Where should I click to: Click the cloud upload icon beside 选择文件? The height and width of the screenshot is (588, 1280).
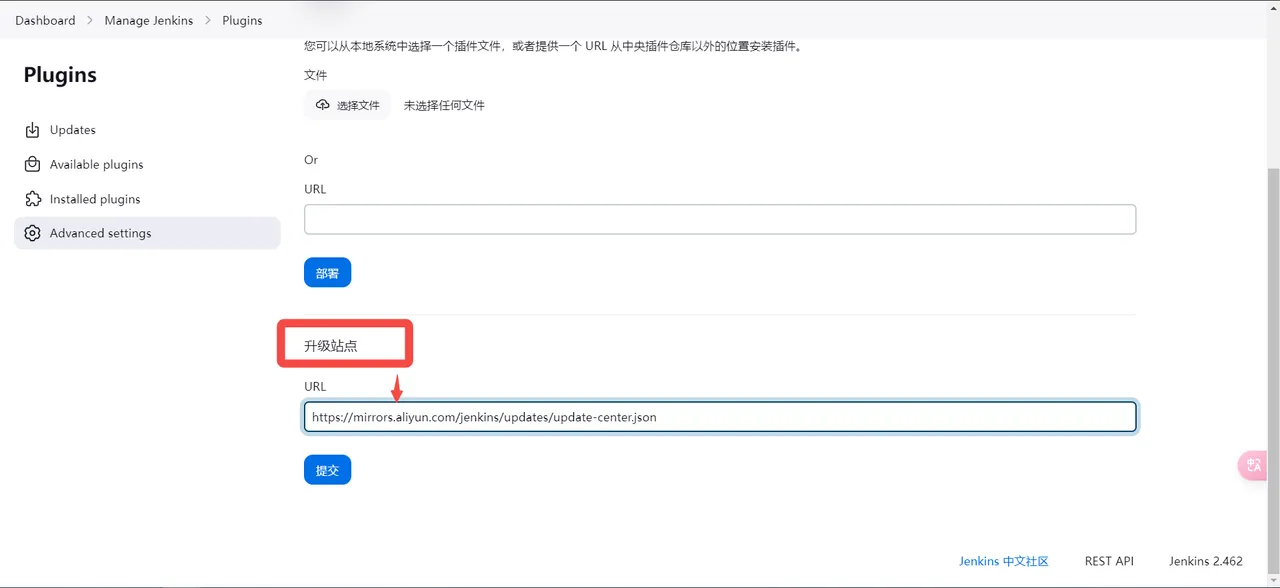tap(322, 105)
